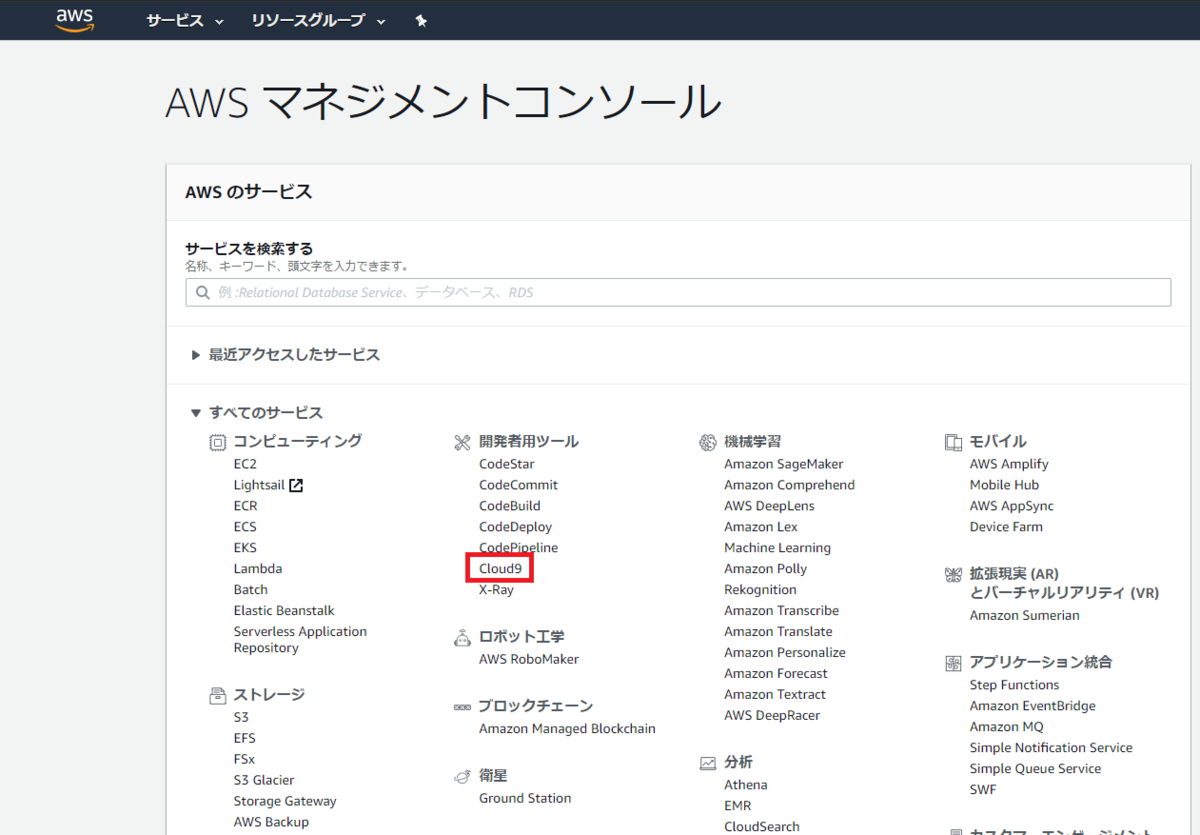Open AWS DeepLens
Image resolution: width=1200 pixels, height=835 pixels.
coord(770,506)
